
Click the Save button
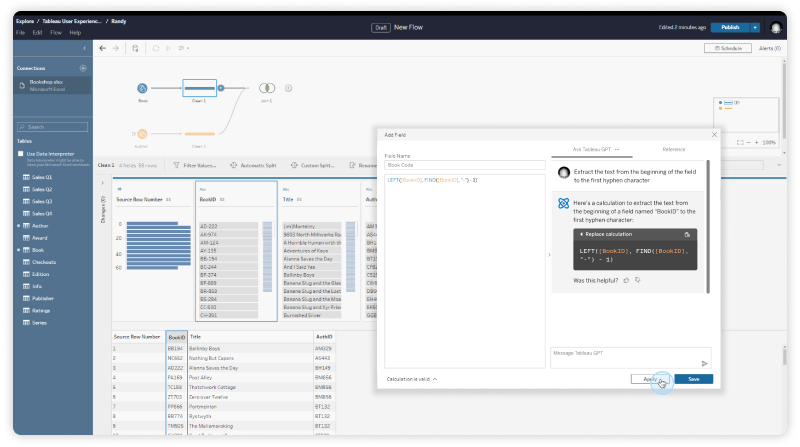click(x=693, y=379)
